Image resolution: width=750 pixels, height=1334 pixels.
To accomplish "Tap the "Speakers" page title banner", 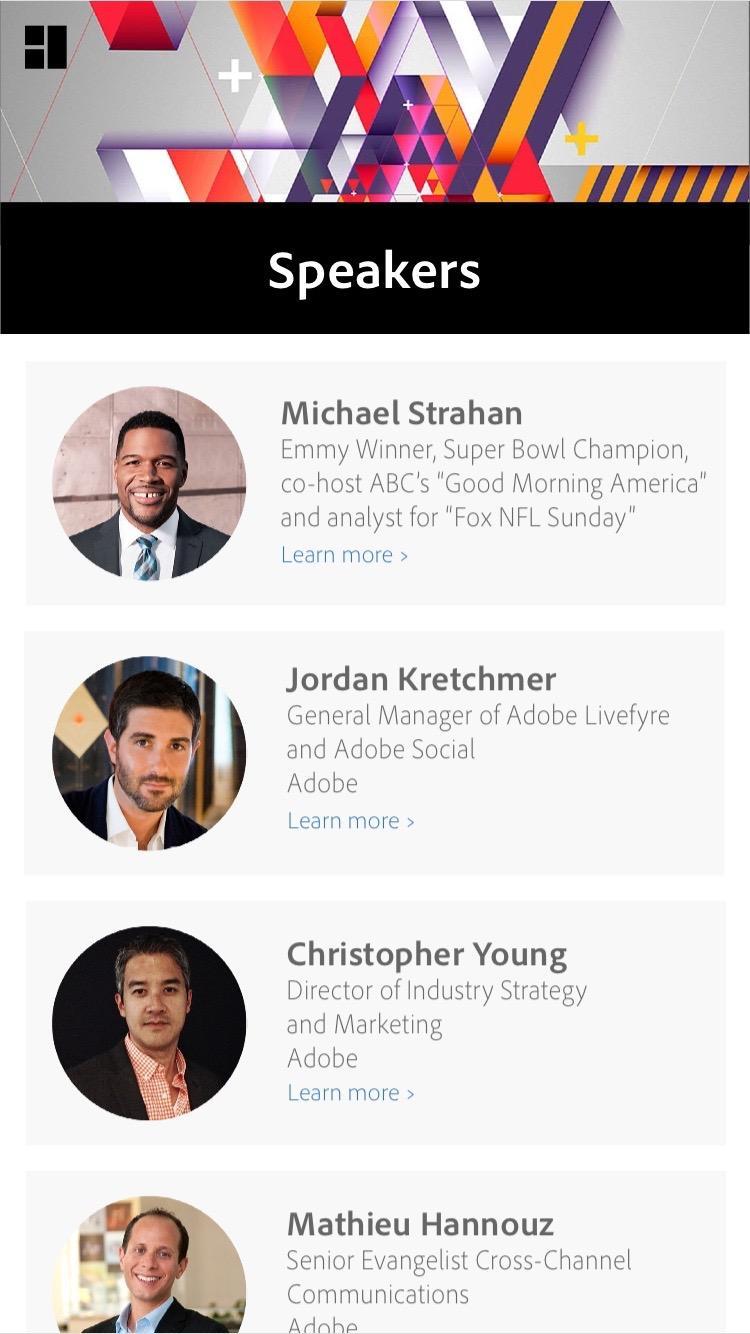I will click(x=375, y=268).
